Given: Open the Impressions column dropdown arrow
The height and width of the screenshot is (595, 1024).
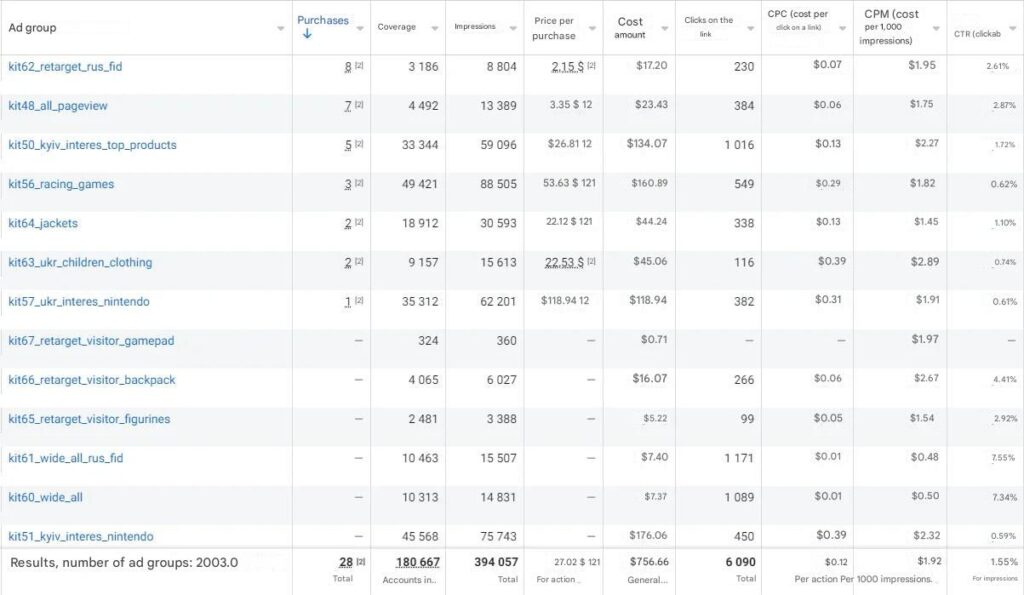Looking at the screenshot, I should point(512,28).
